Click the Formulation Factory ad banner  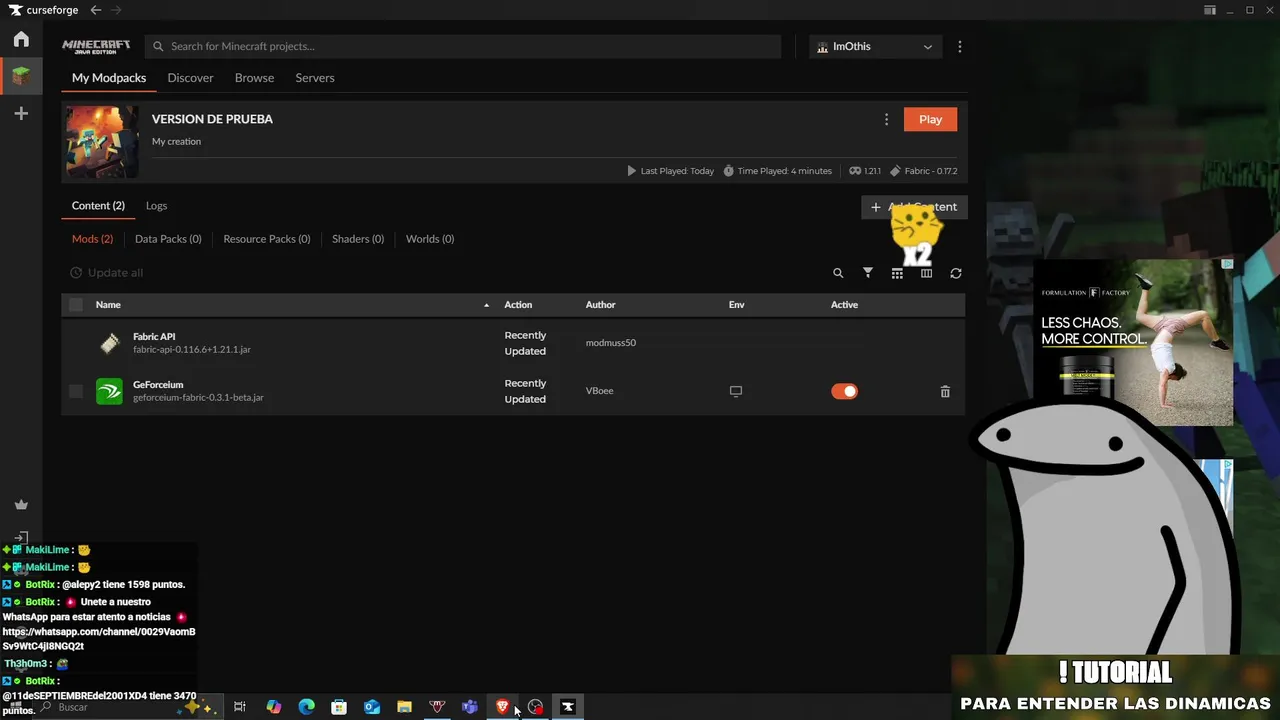click(x=1133, y=342)
